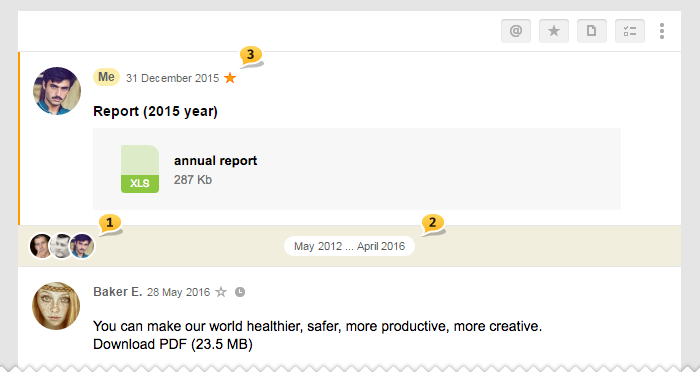Click the Report (2015 year) message title
700x379 pixels.
point(155,111)
